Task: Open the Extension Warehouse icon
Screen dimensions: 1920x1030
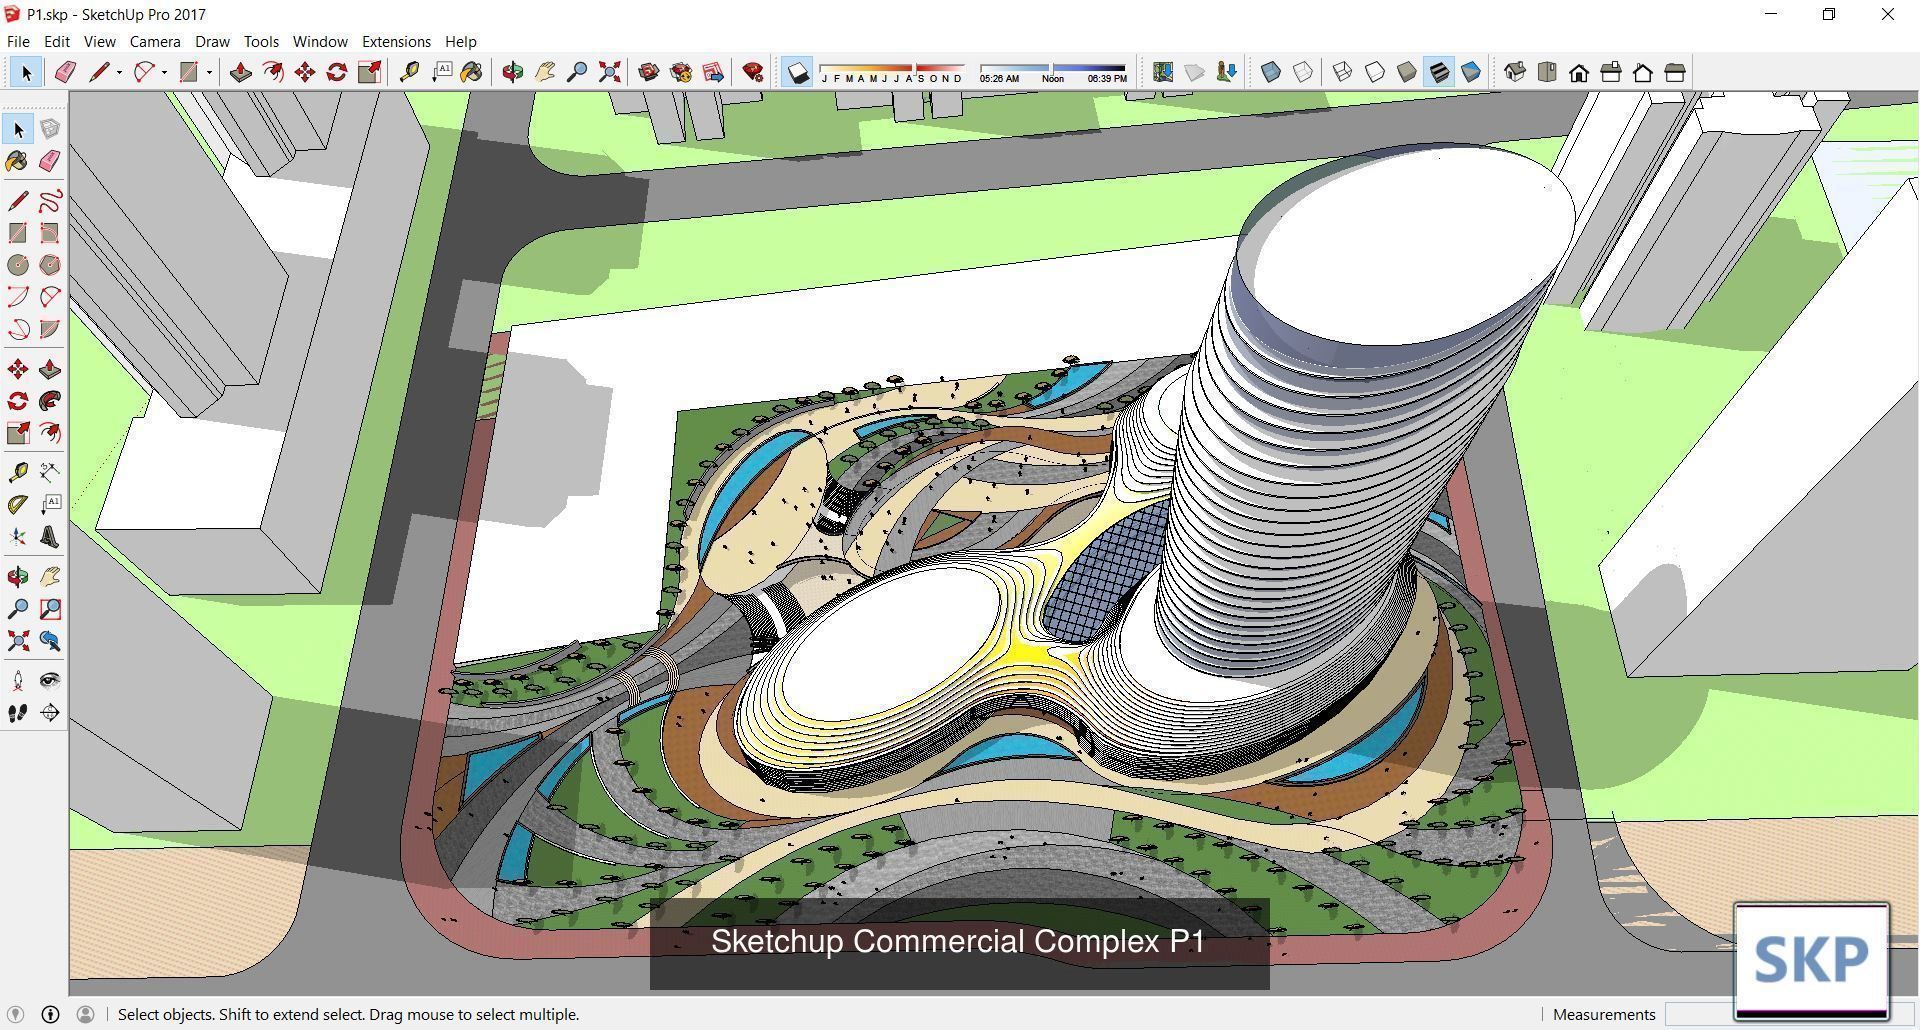Action: coord(681,72)
